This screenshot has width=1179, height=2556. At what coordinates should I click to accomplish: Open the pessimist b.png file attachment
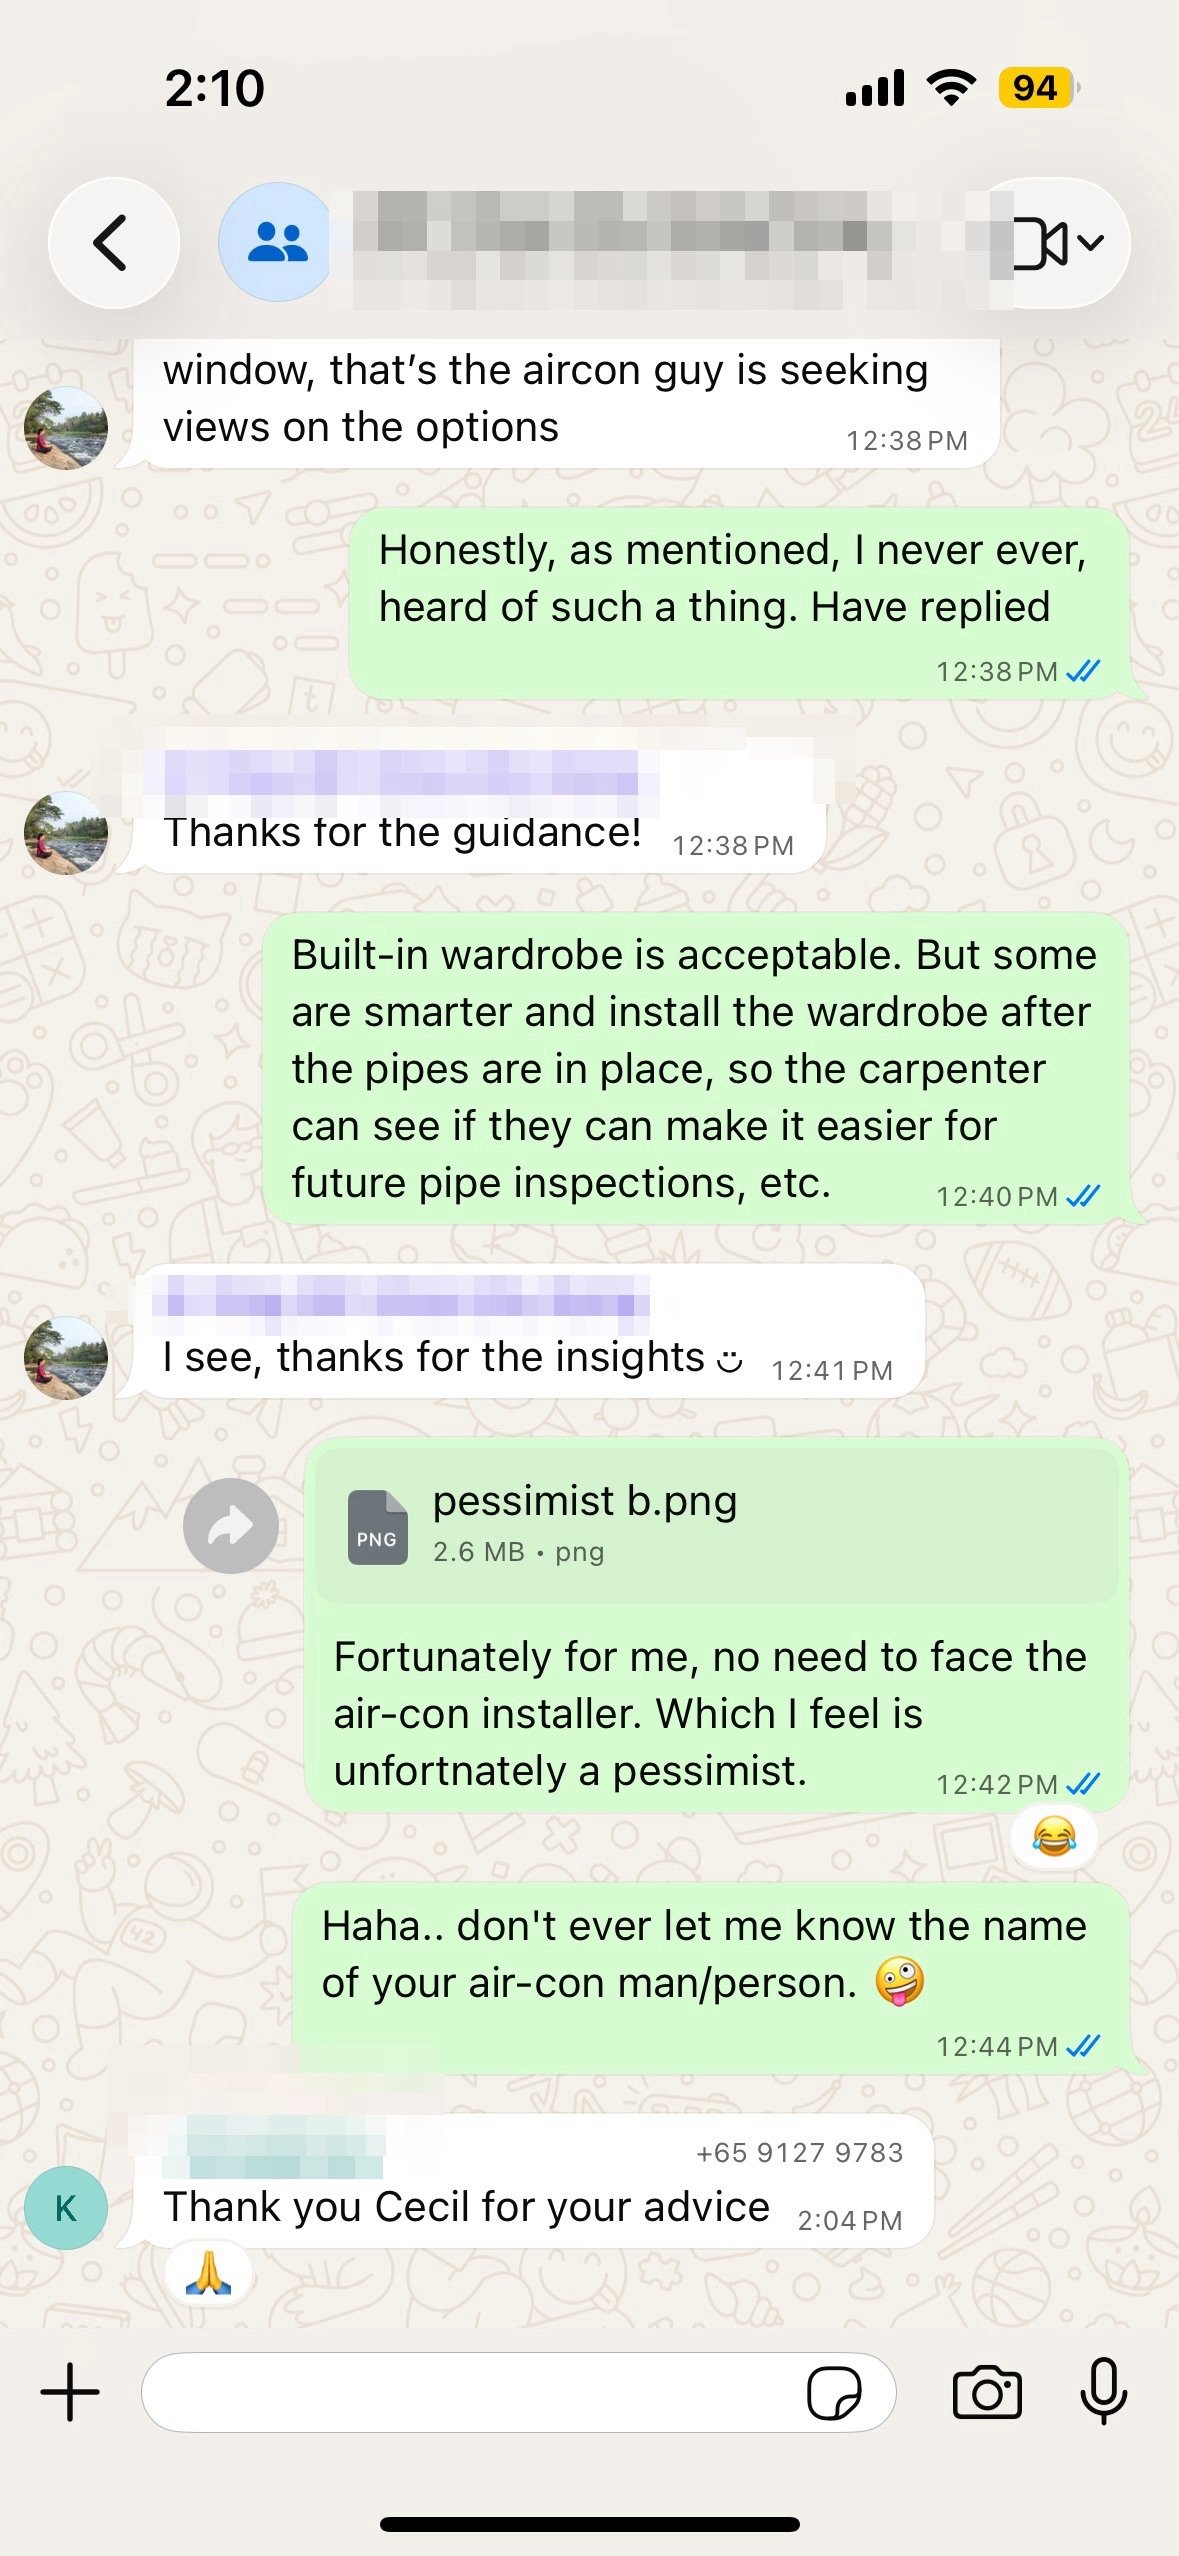coord(716,1525)
